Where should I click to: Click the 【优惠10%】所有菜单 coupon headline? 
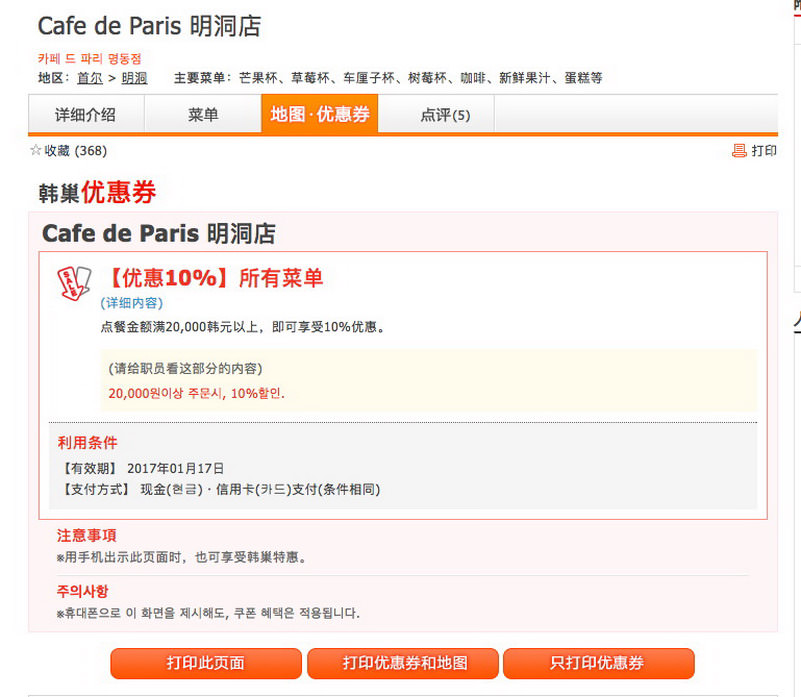pos(215,278)
